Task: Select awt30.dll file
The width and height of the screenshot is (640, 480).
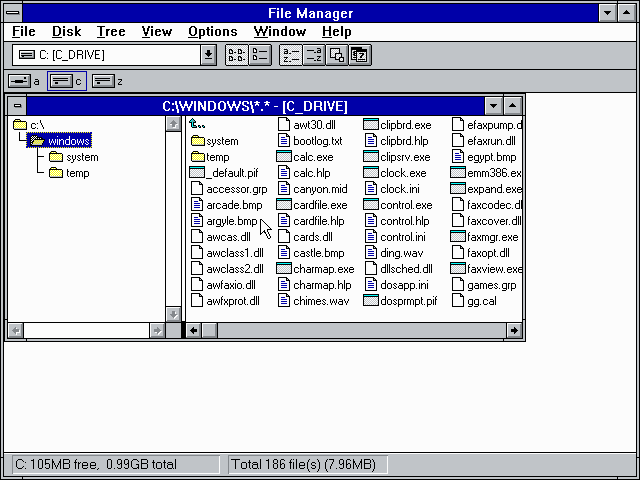Action: click(x=307, y=125)
